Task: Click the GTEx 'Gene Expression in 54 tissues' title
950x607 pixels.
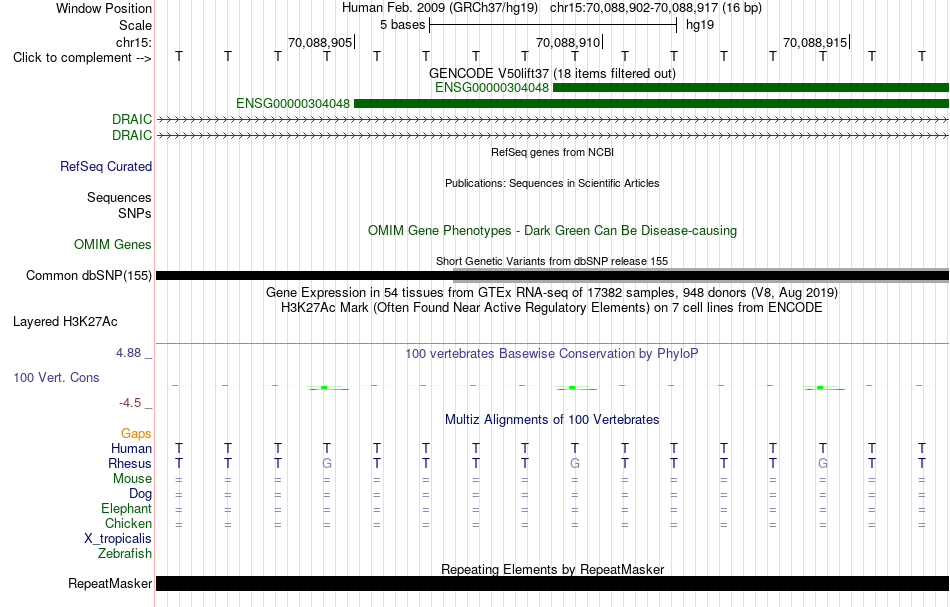Action: (x=552, y=293)
